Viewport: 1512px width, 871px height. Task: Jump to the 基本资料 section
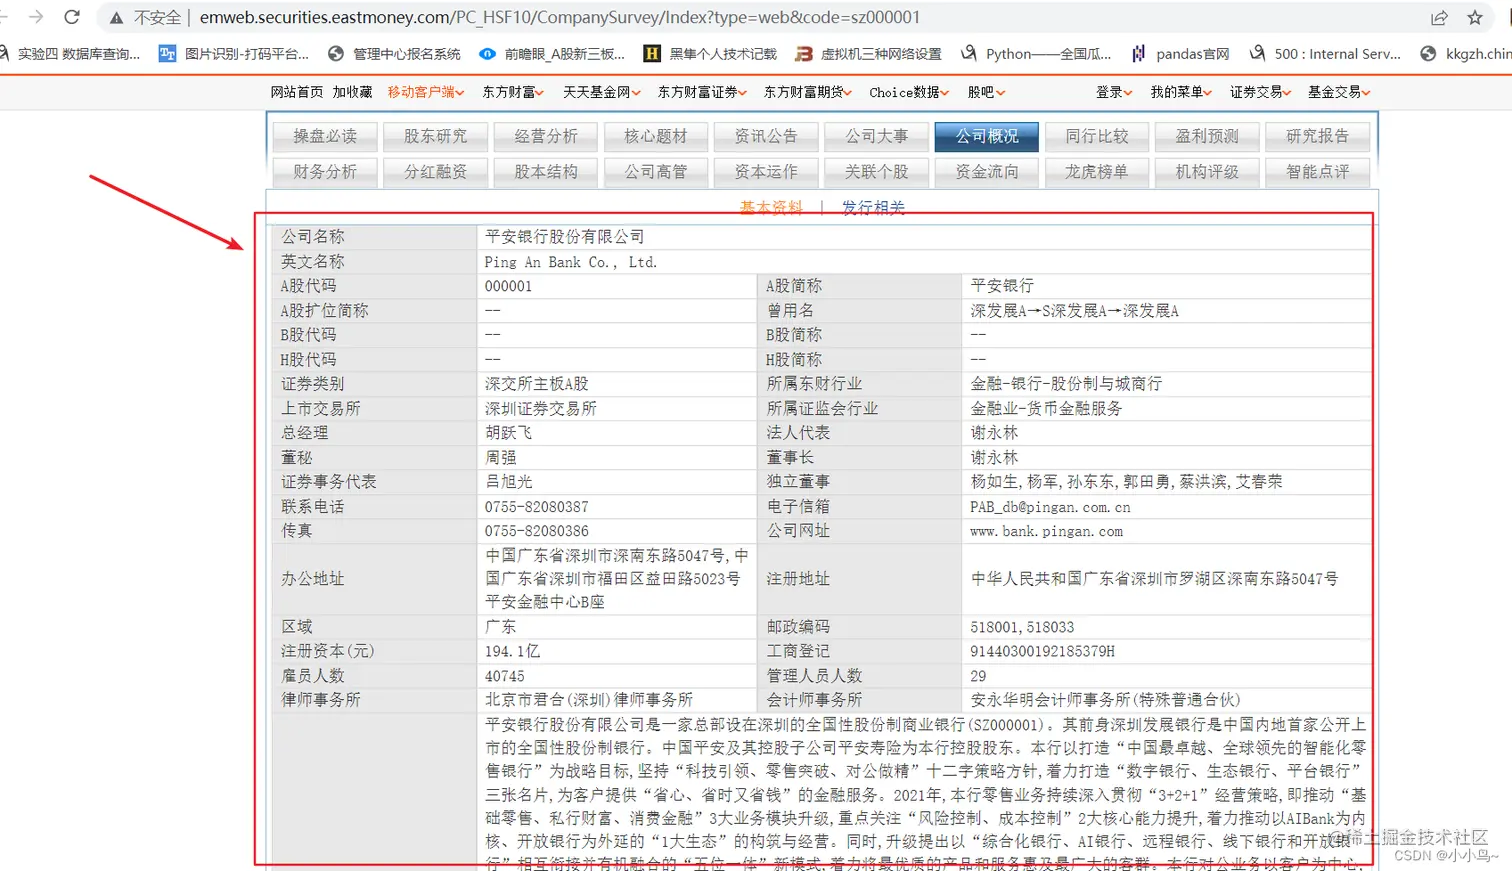771,207
